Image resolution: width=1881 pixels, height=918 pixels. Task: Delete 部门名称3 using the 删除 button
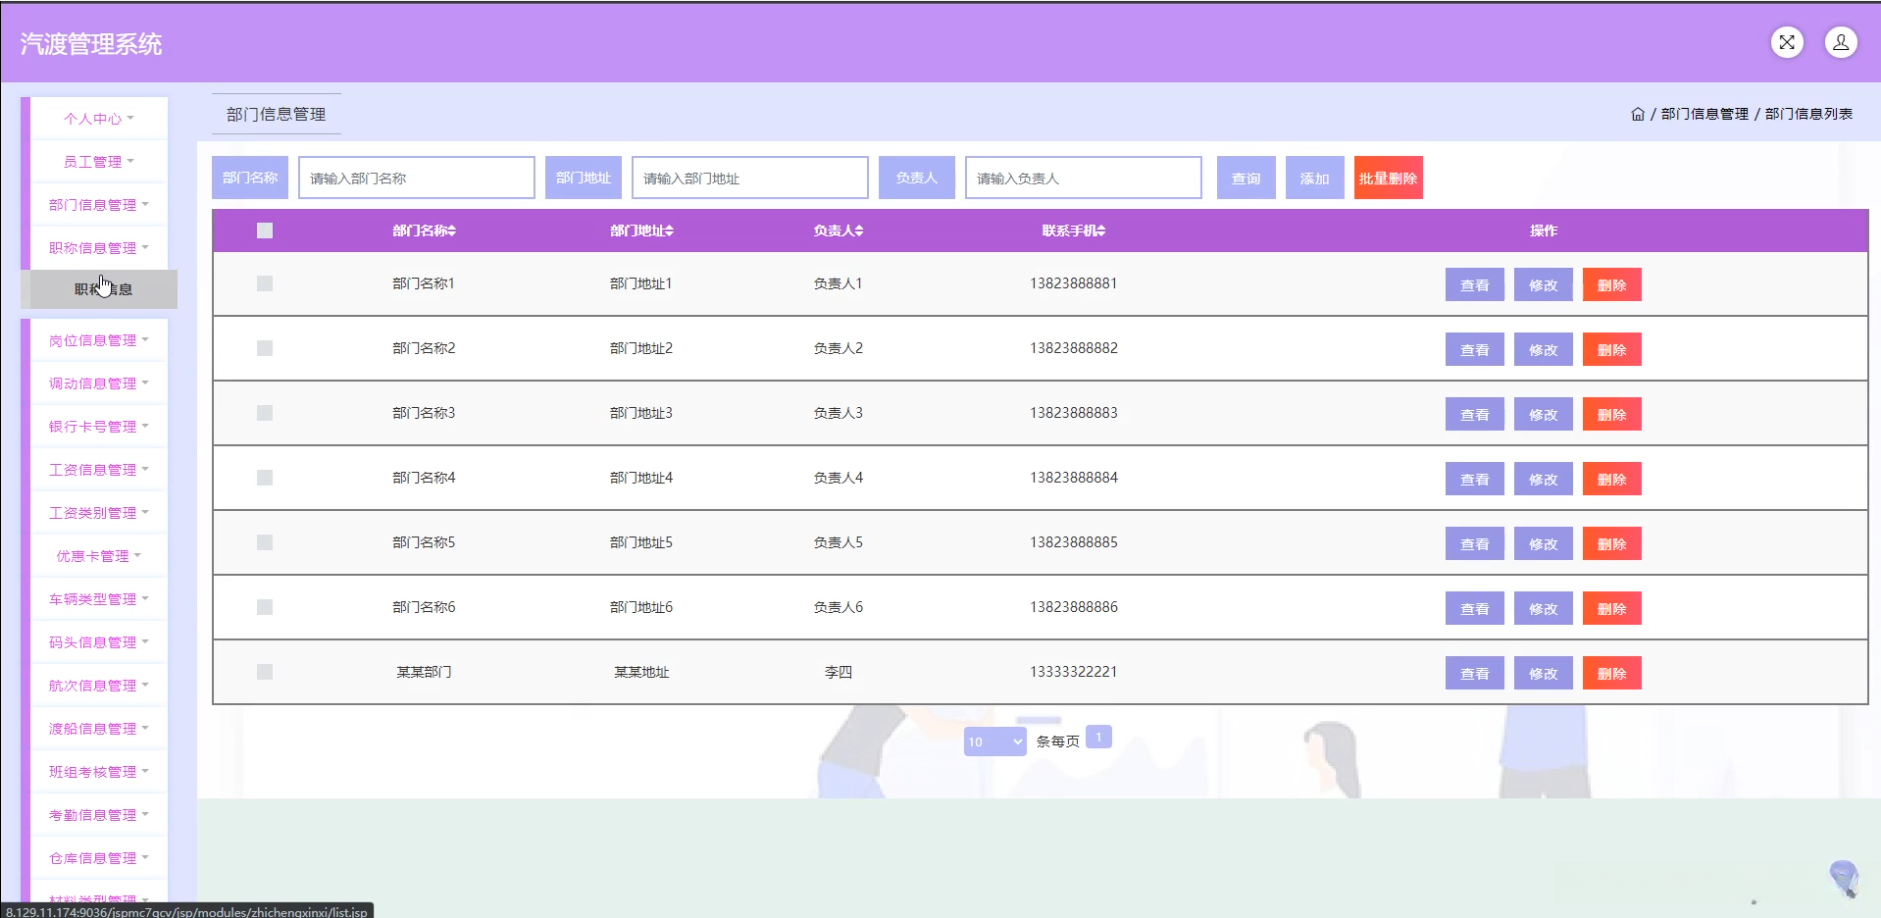(x=1612, y=414)
